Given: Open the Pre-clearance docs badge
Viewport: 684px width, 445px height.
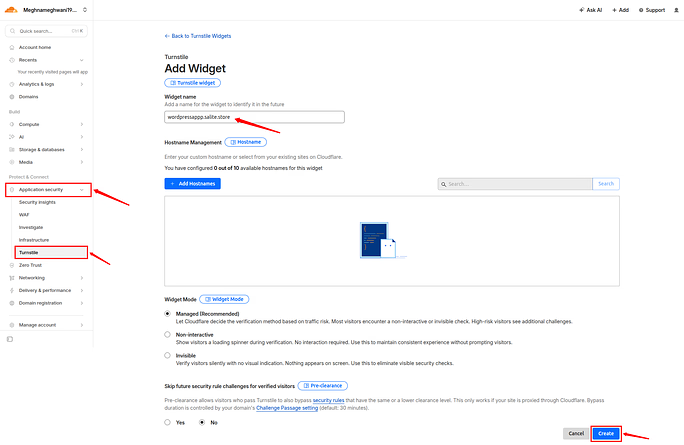Looking at the screenshot, I should [x=323, y=386].
